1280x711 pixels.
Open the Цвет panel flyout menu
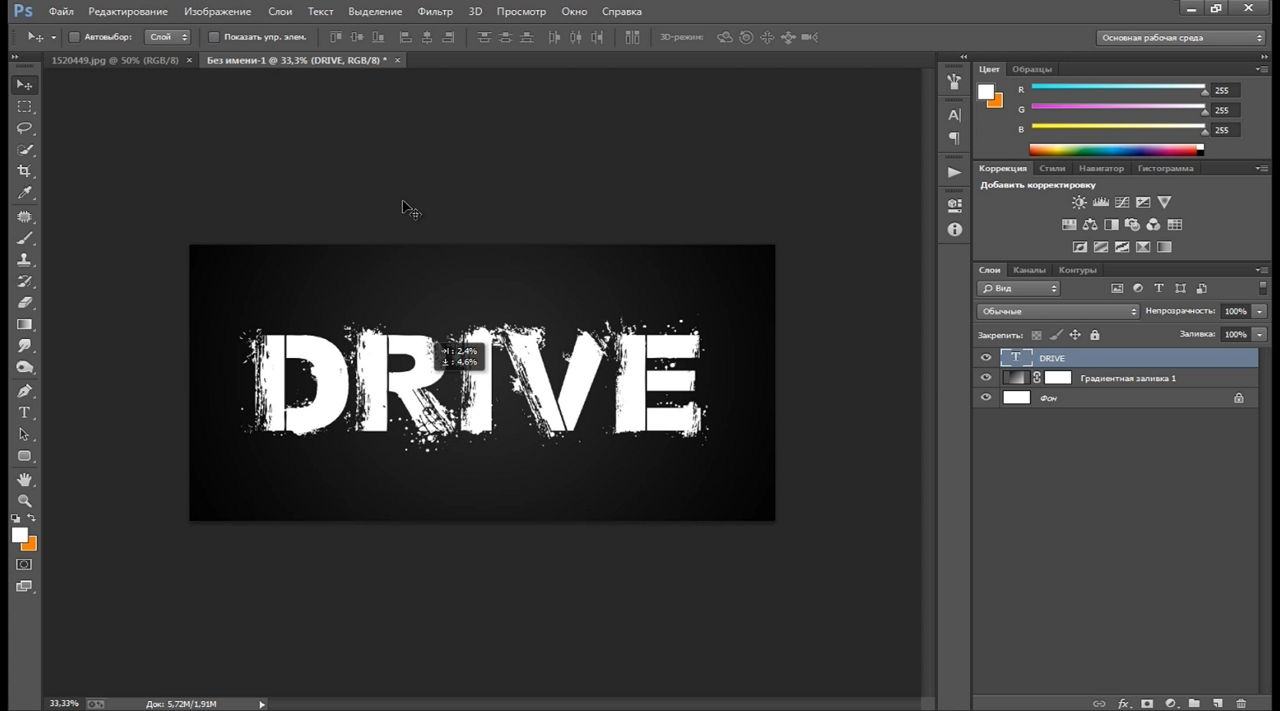[x=1262, y=69]
